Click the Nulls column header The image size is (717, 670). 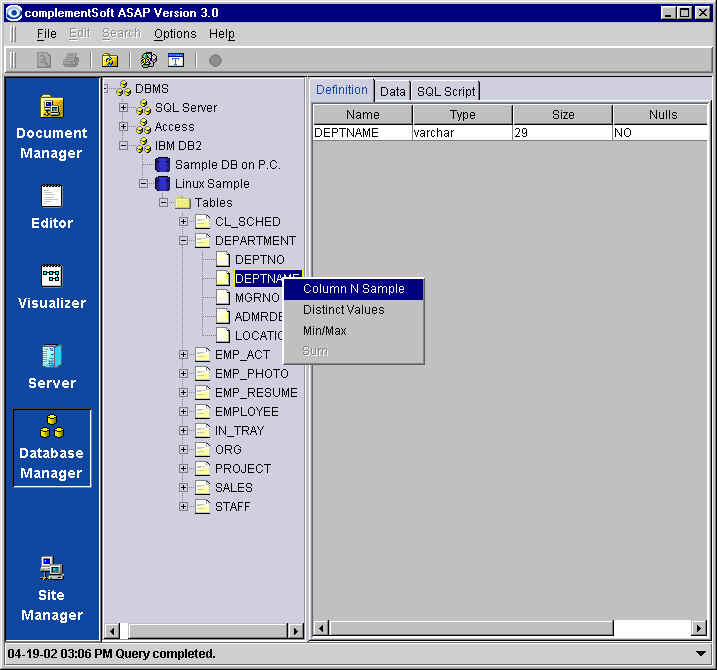click(x=661, y=114)
